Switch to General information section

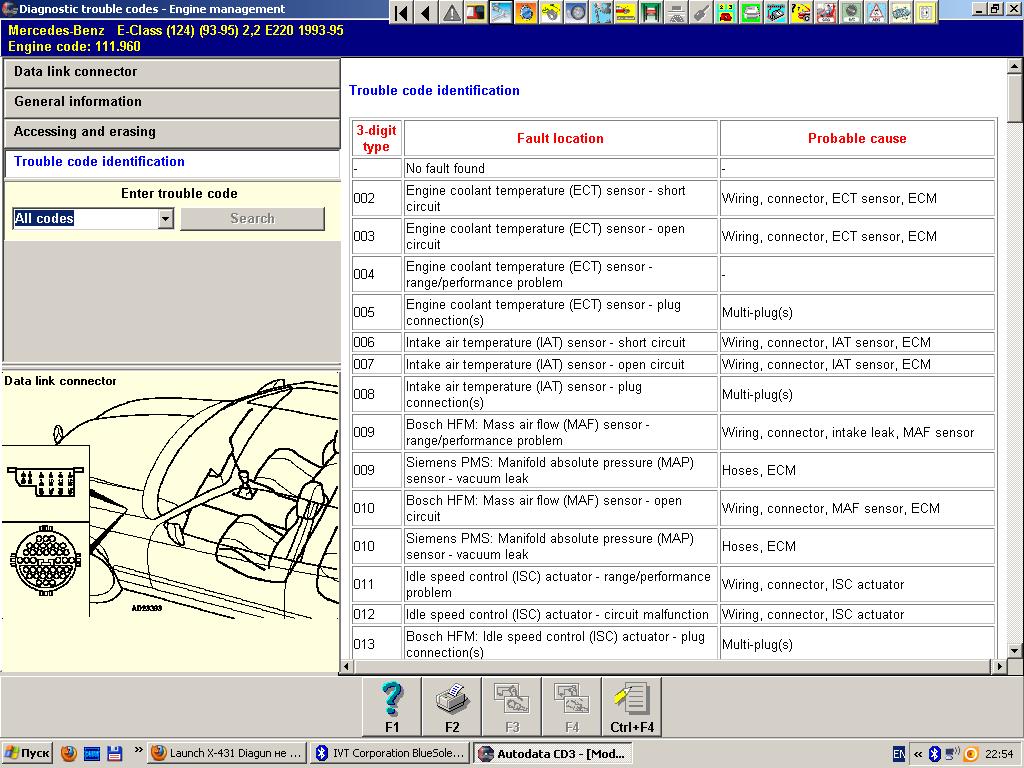172,102
